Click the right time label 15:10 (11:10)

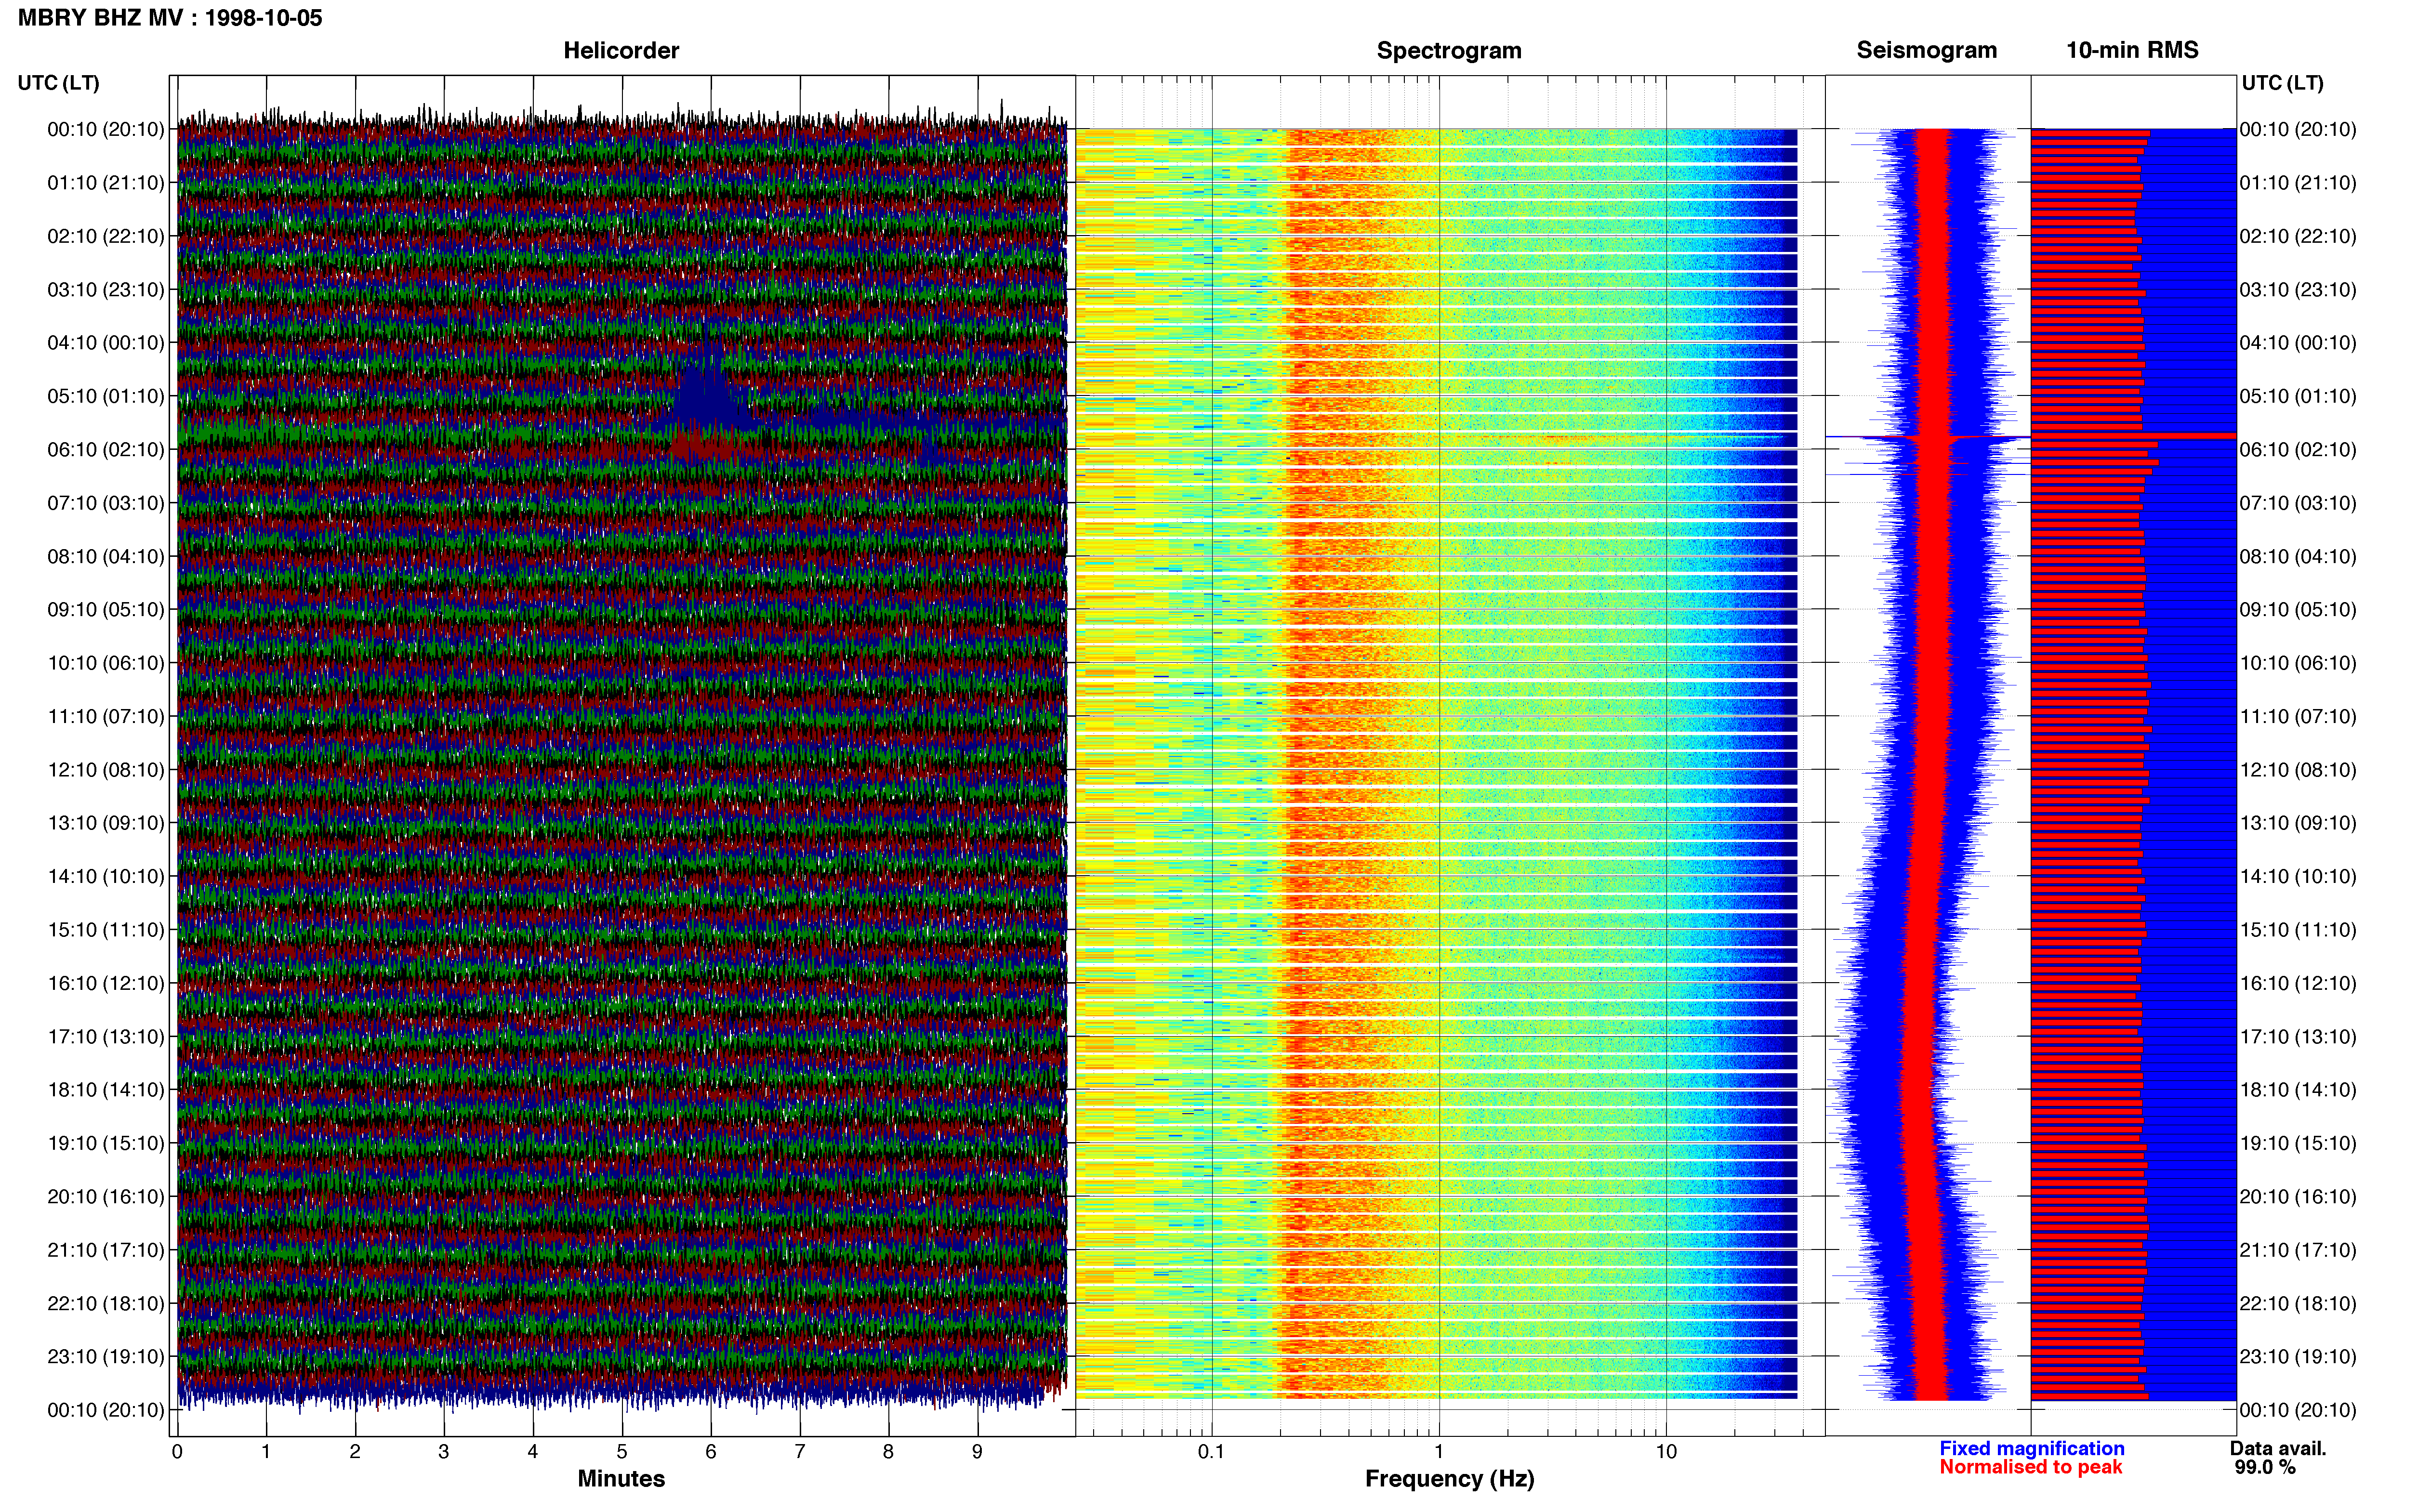[x=2298, y=930]
